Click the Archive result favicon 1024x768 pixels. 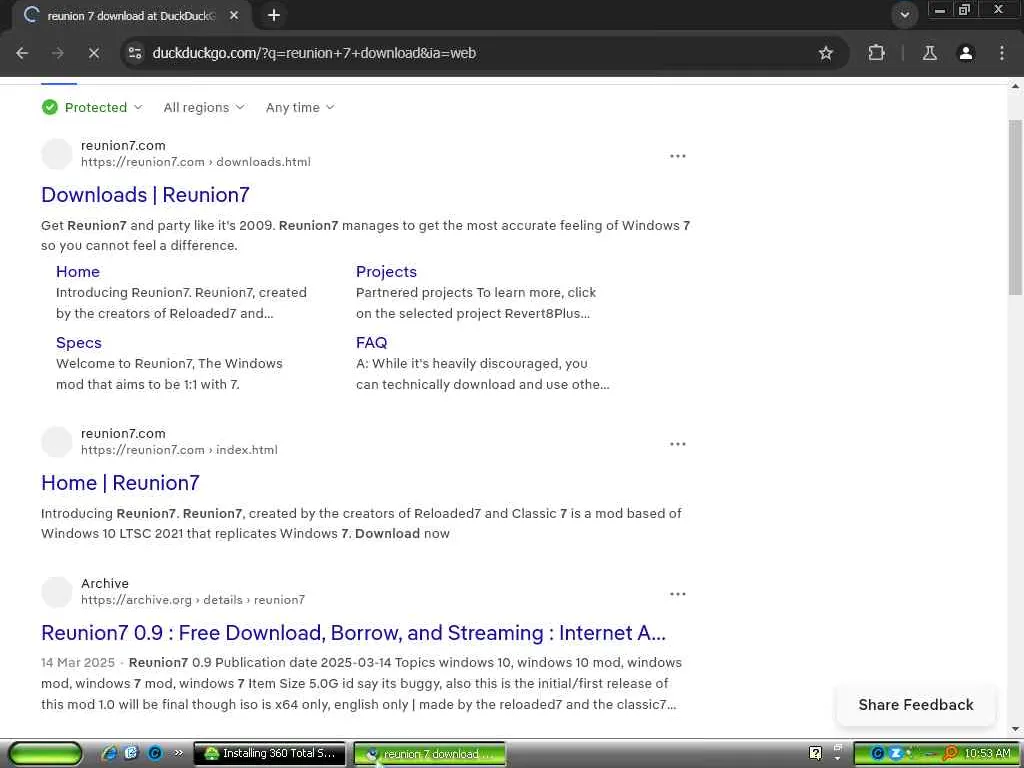(x=57, y=592)
